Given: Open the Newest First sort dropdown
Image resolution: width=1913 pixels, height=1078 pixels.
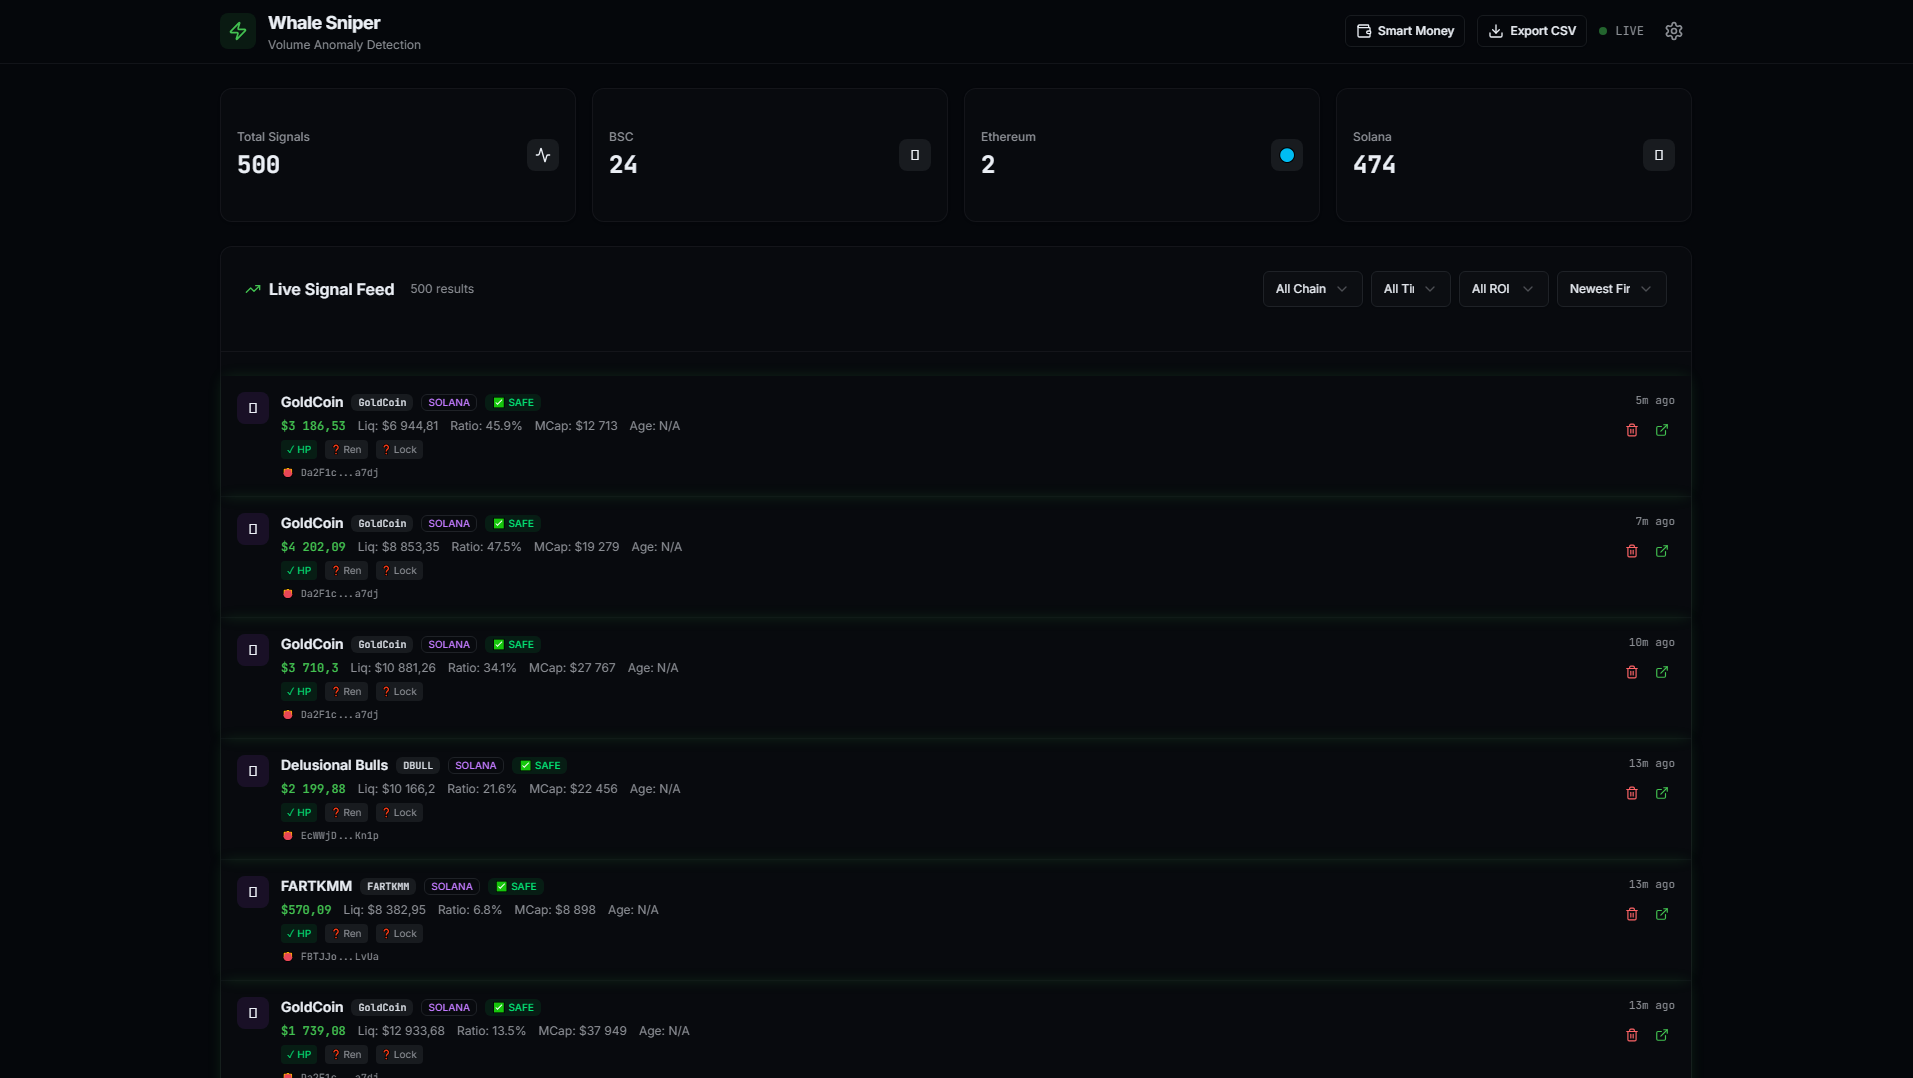Looking at the screenshot, I should coord(1611,289).
